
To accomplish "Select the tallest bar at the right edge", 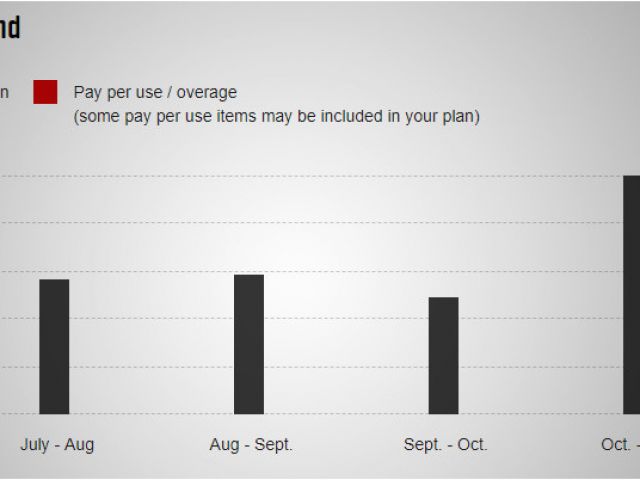I will [x=632, y=295].
